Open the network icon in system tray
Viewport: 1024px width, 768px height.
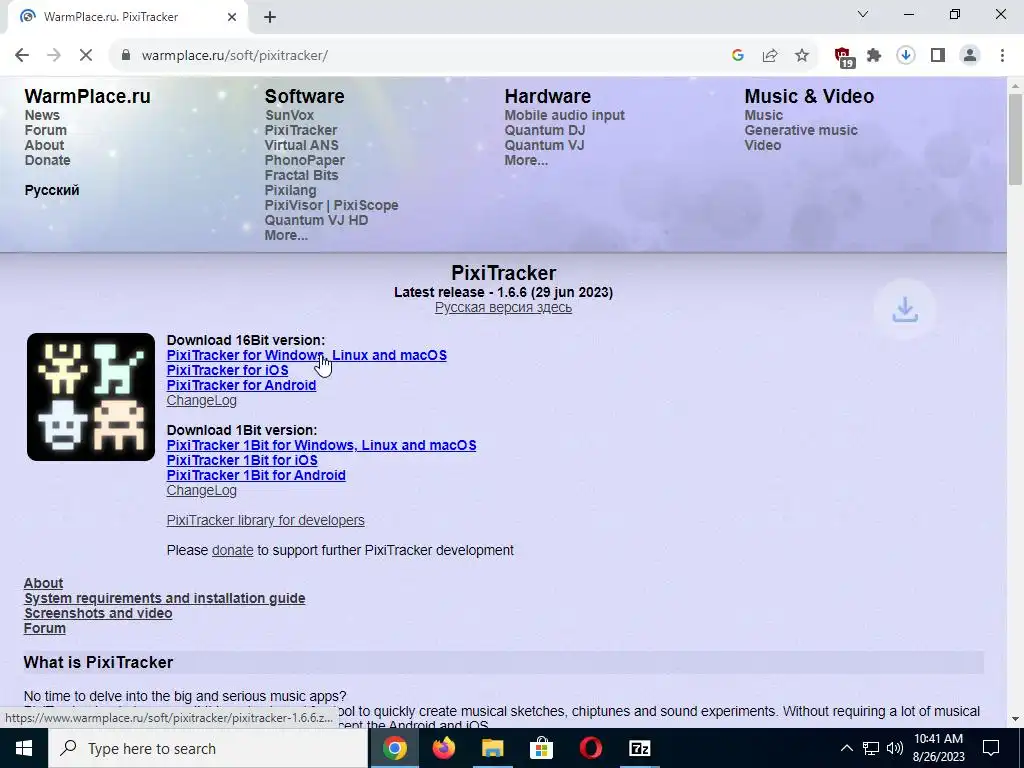click(871, 748)
